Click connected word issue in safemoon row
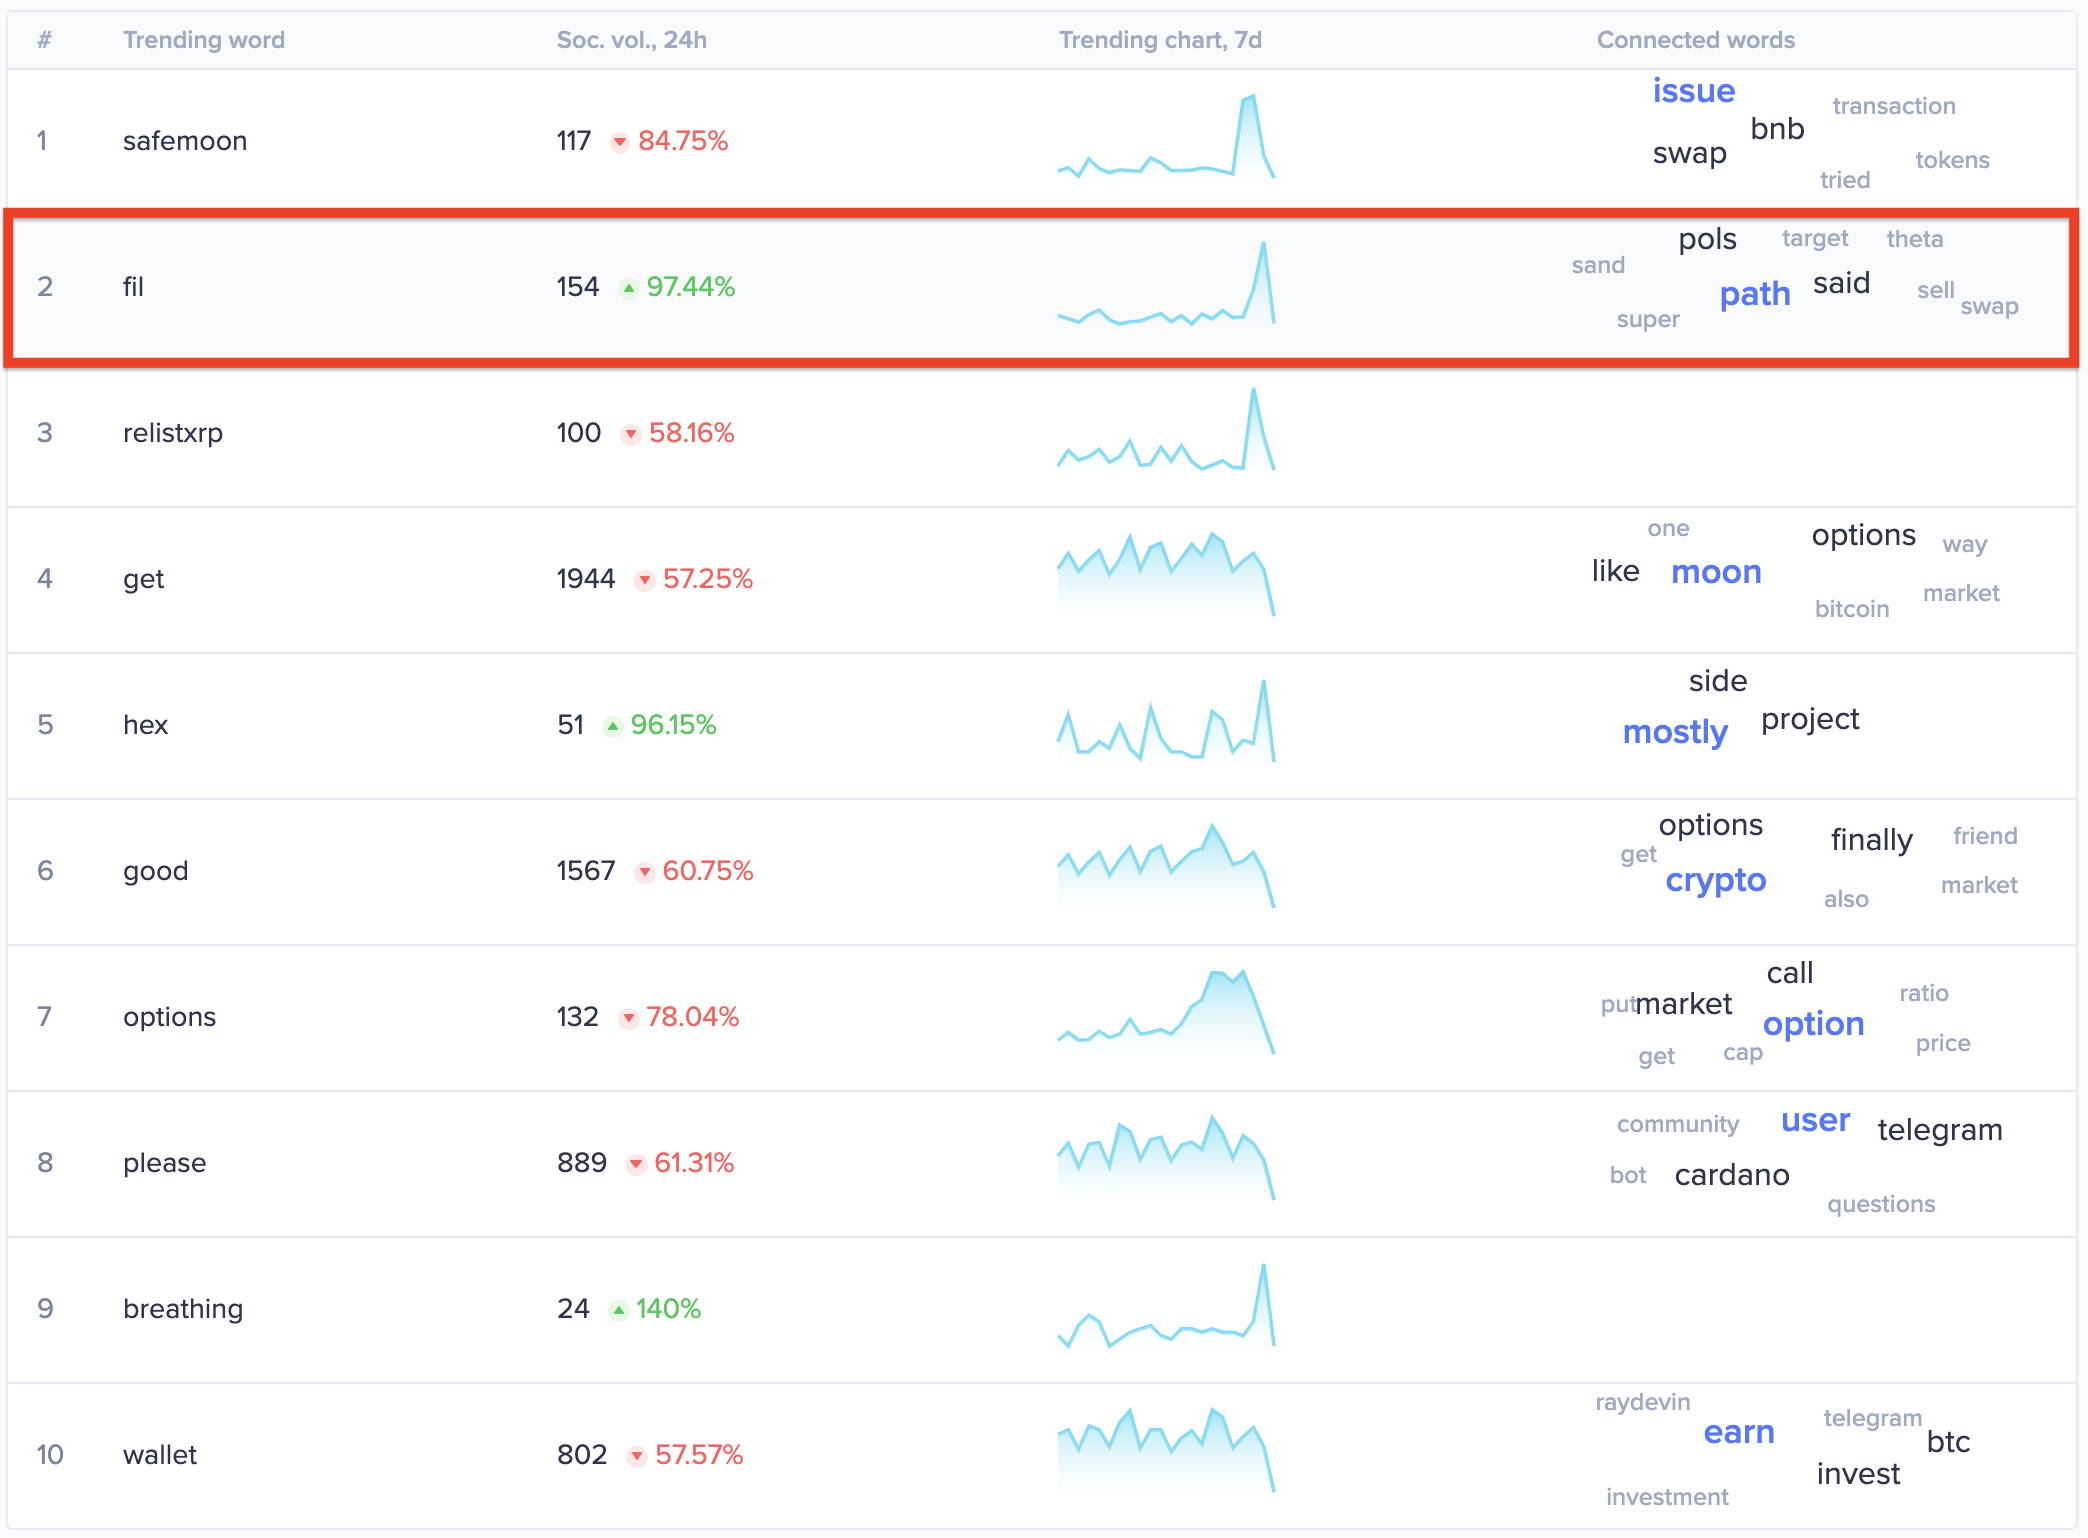This screenshot has width=2088, height=1538. pyautogui.click(x=1694, y=91)
